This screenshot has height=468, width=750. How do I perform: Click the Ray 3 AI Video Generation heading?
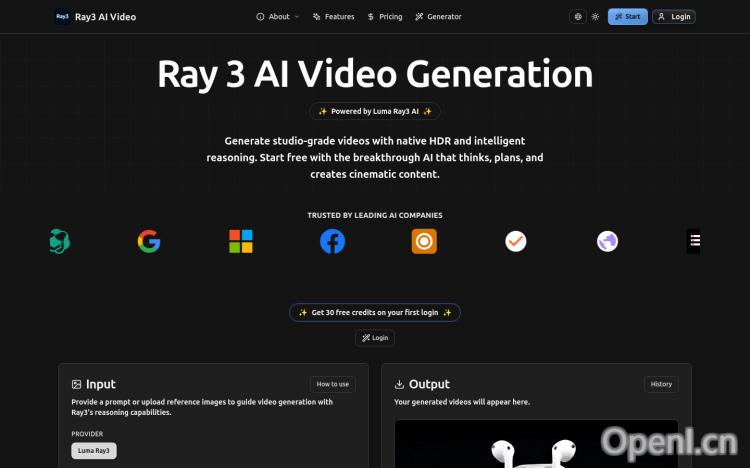click(375, 74)
